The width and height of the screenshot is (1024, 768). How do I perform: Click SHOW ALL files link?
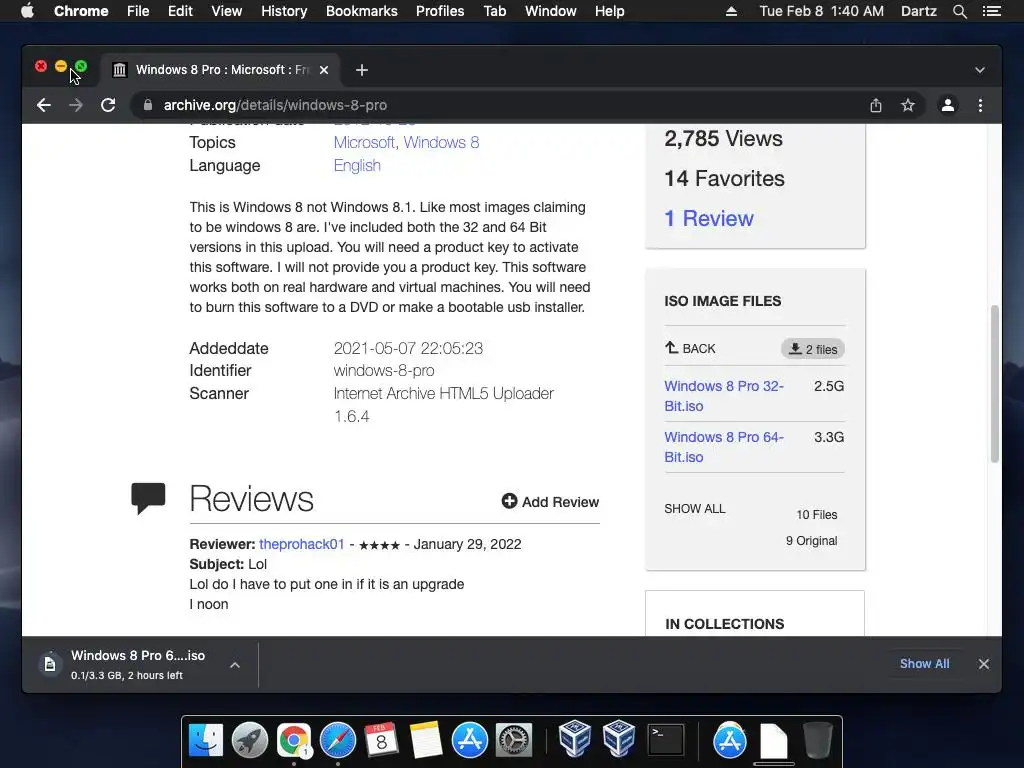pos(695,509)
